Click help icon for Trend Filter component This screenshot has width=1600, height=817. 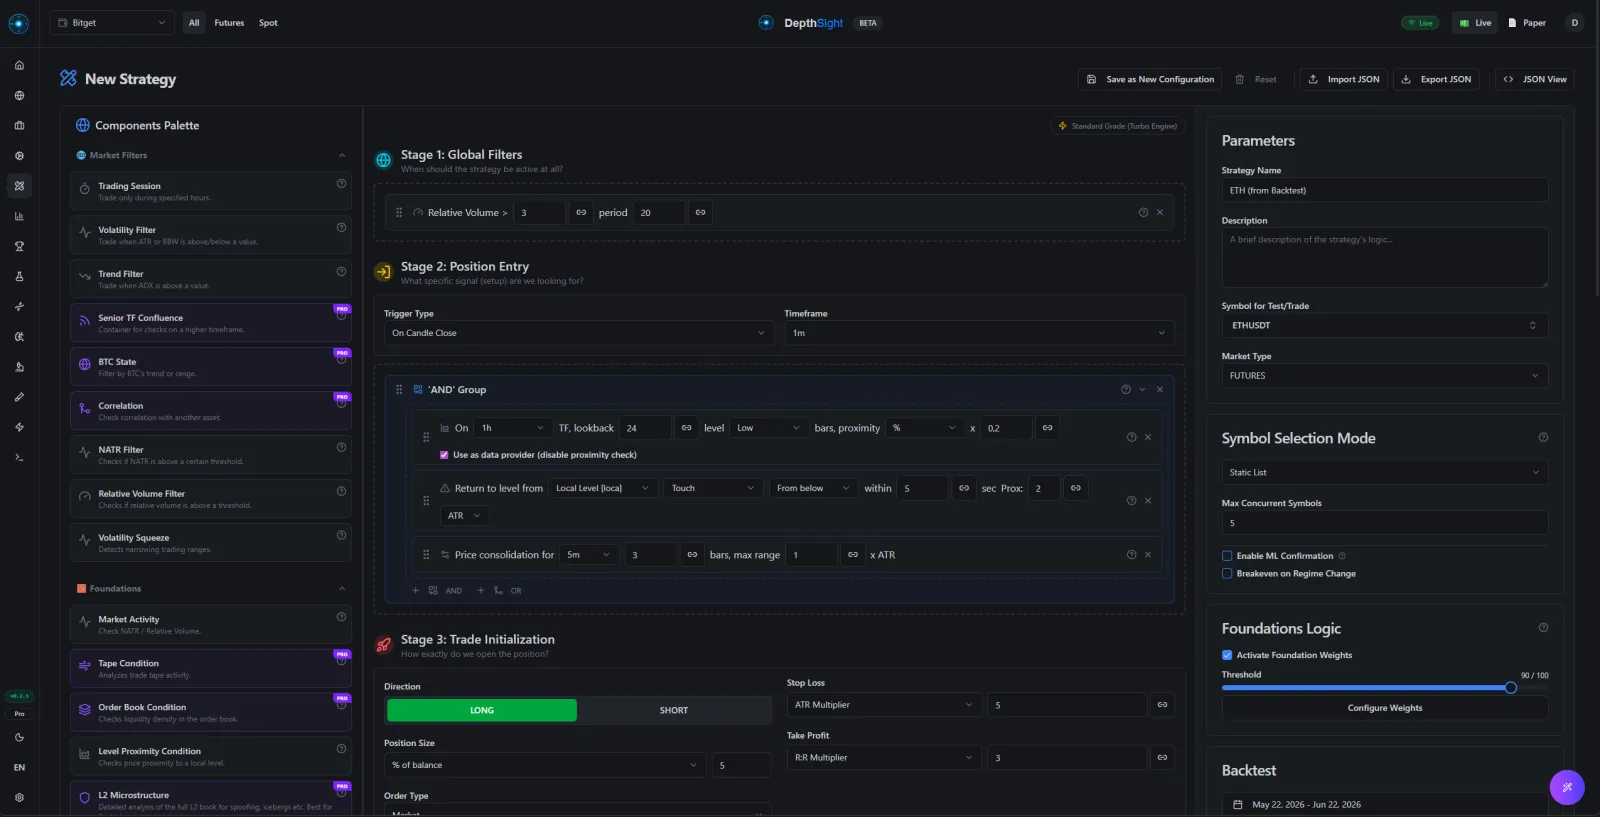coord(341,271)
